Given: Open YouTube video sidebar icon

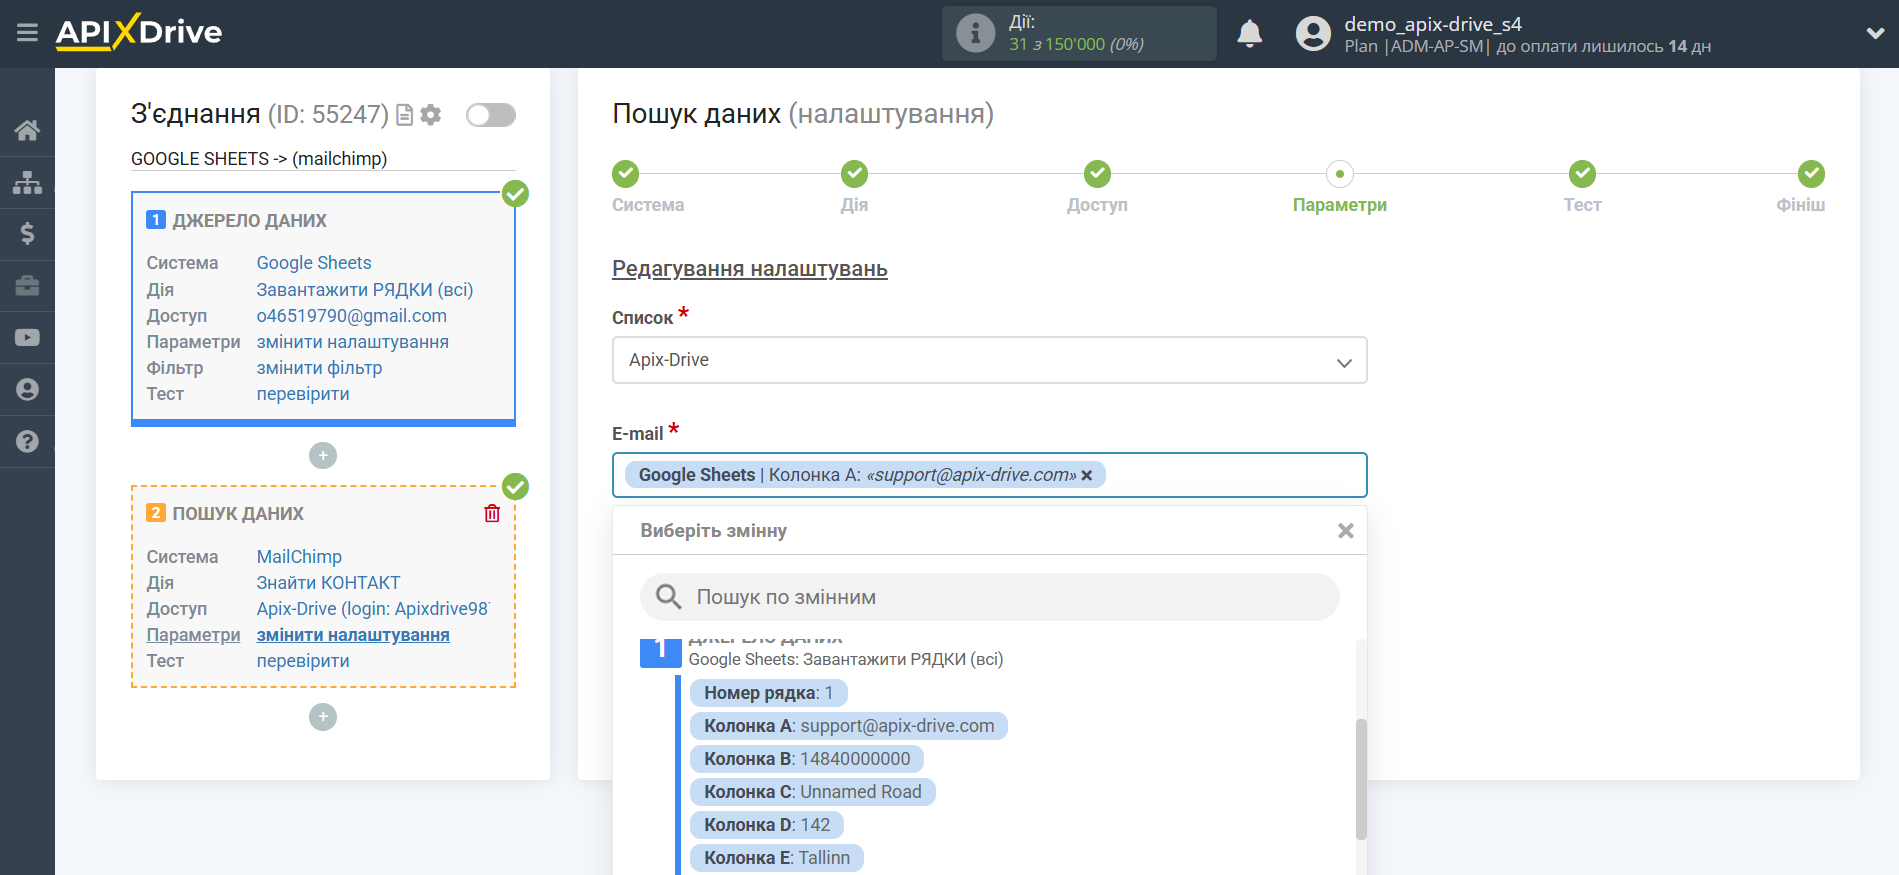Looking at the screenshot, I should pyautogui.click(x=27, y=338).
